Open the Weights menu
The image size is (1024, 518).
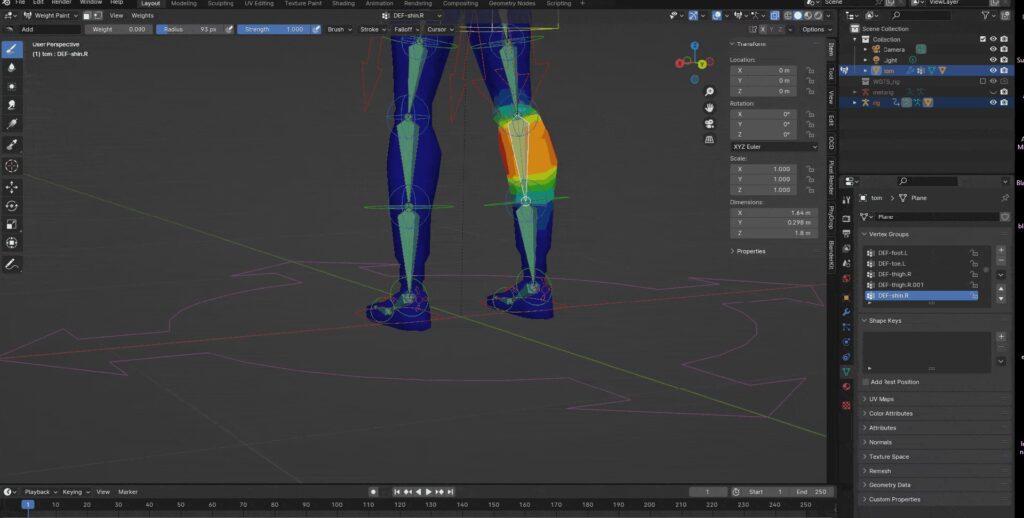pyautogui.click(x=142, y=16)
